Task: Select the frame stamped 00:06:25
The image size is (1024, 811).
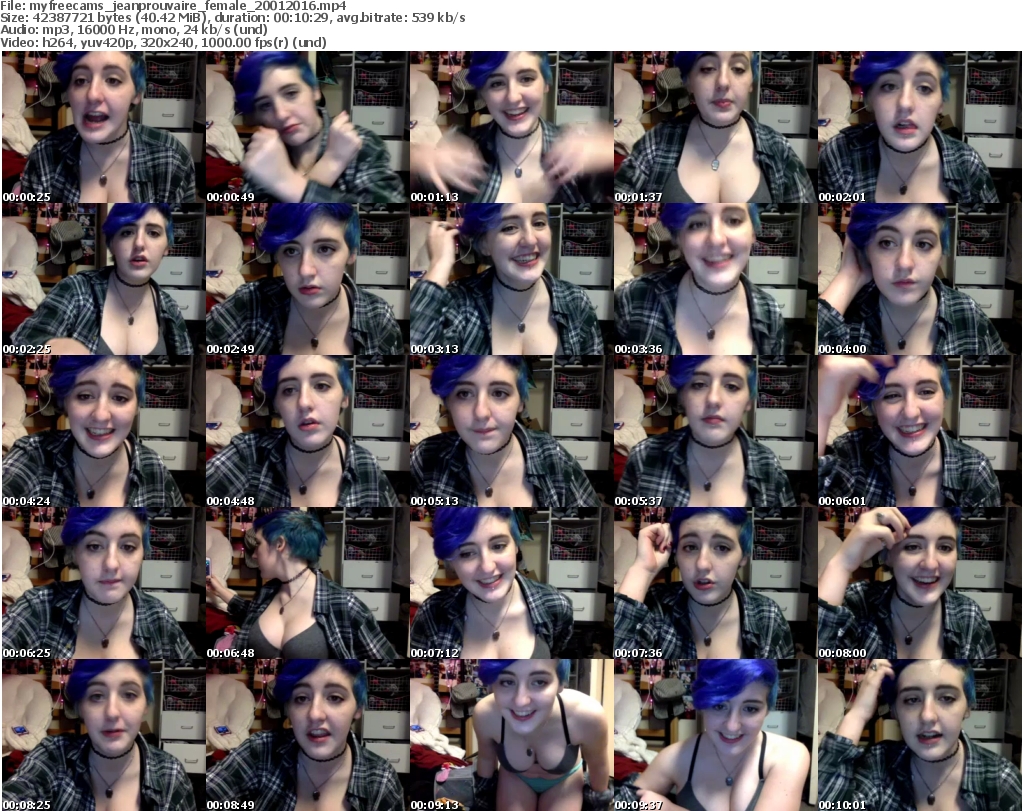Action: [x=103, y=583]
